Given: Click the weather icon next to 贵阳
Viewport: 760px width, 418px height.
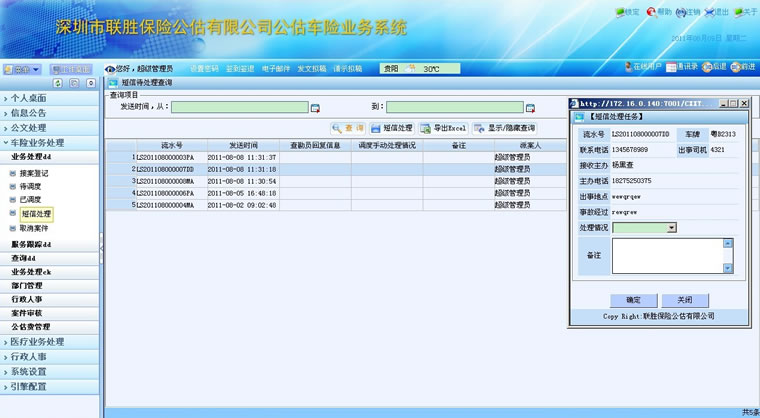Looking at the screenshot, I should 410,68.
